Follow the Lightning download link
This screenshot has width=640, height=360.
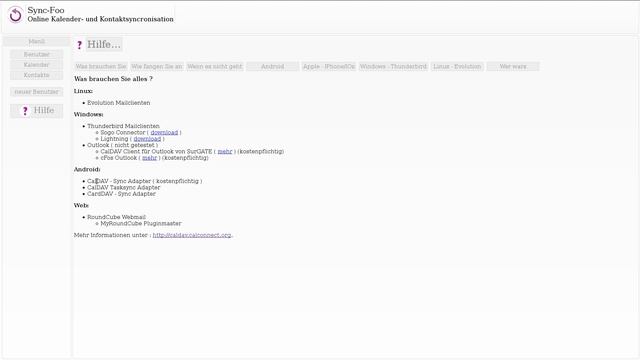point(147,139)
